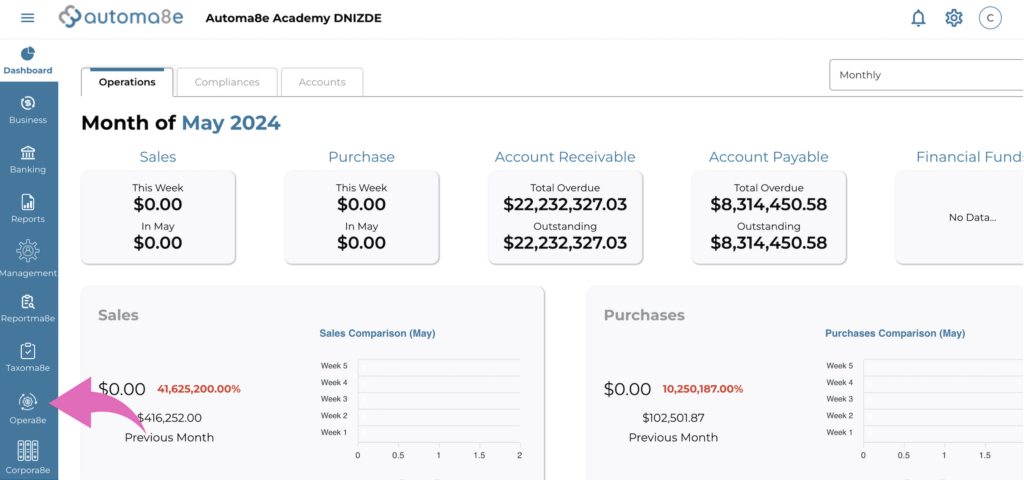The image size is (1024, 480).
Task: Open the Management sidebar icon
Action: click(x=28, y=258)
